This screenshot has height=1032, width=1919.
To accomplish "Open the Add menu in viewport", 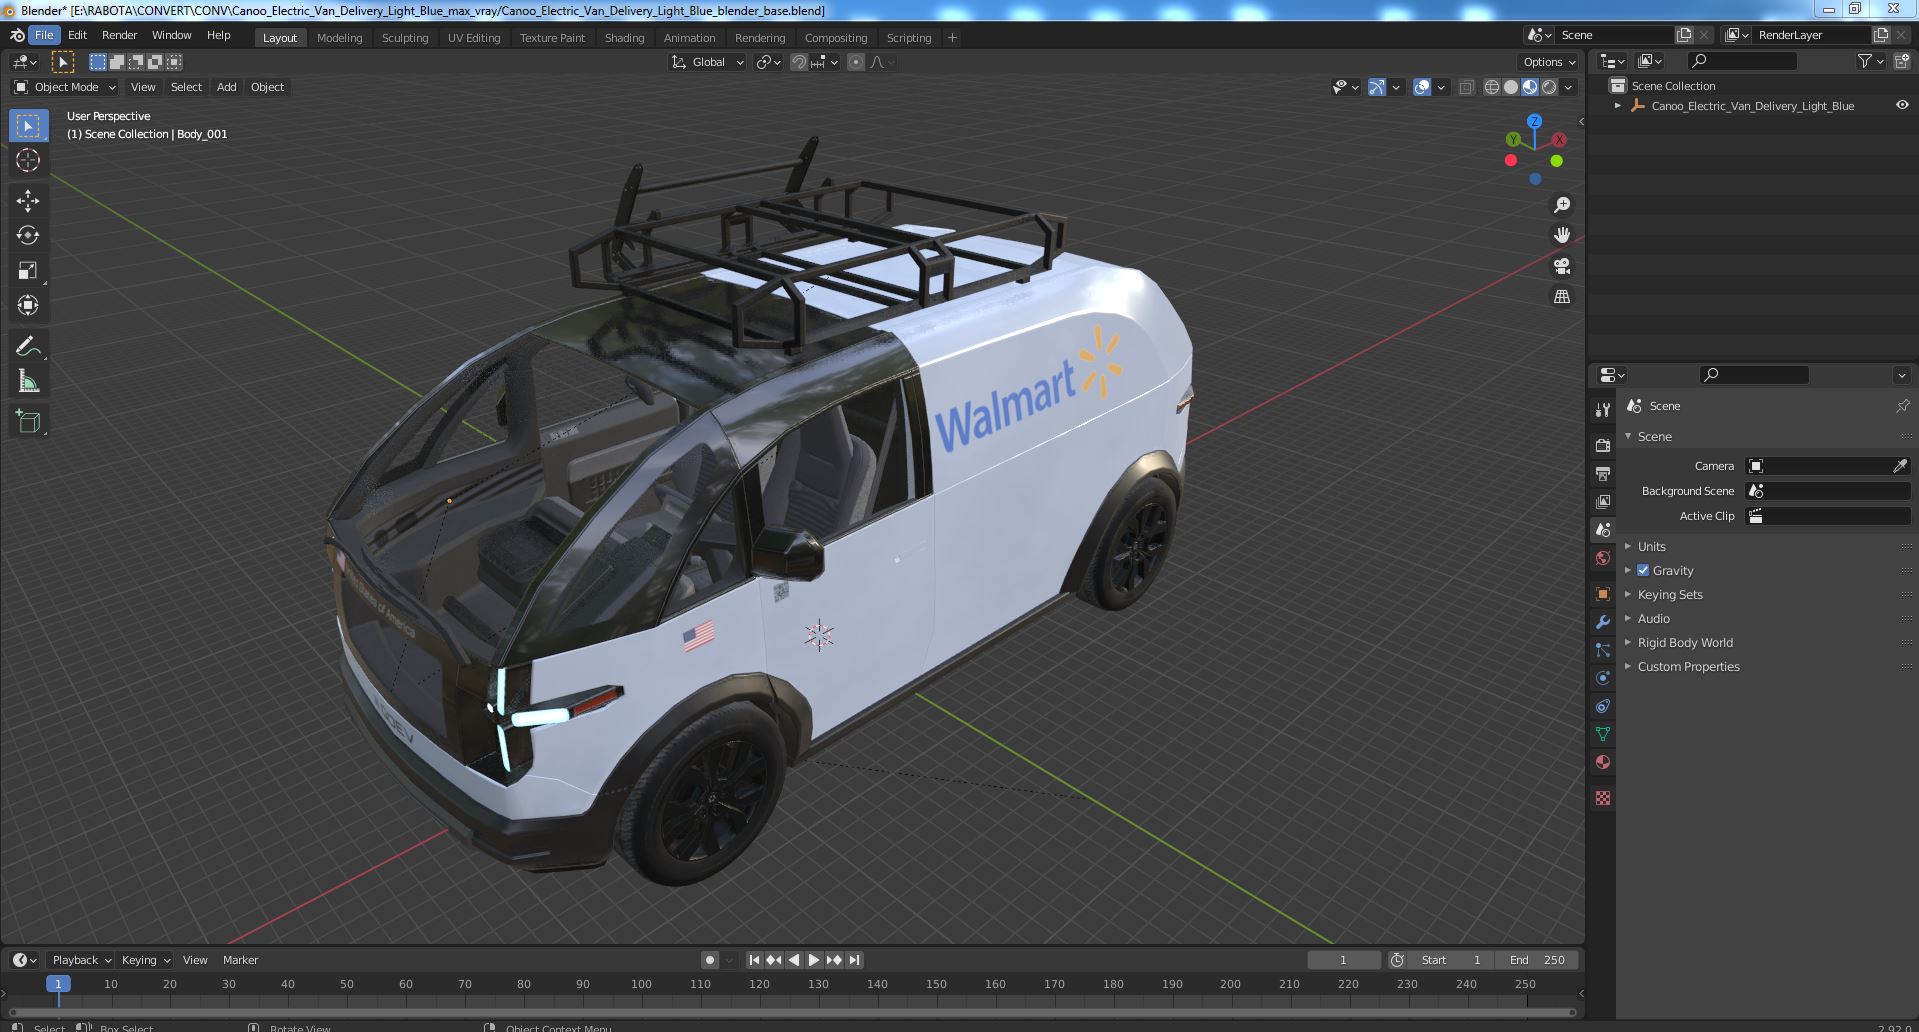I will point(227,87).
